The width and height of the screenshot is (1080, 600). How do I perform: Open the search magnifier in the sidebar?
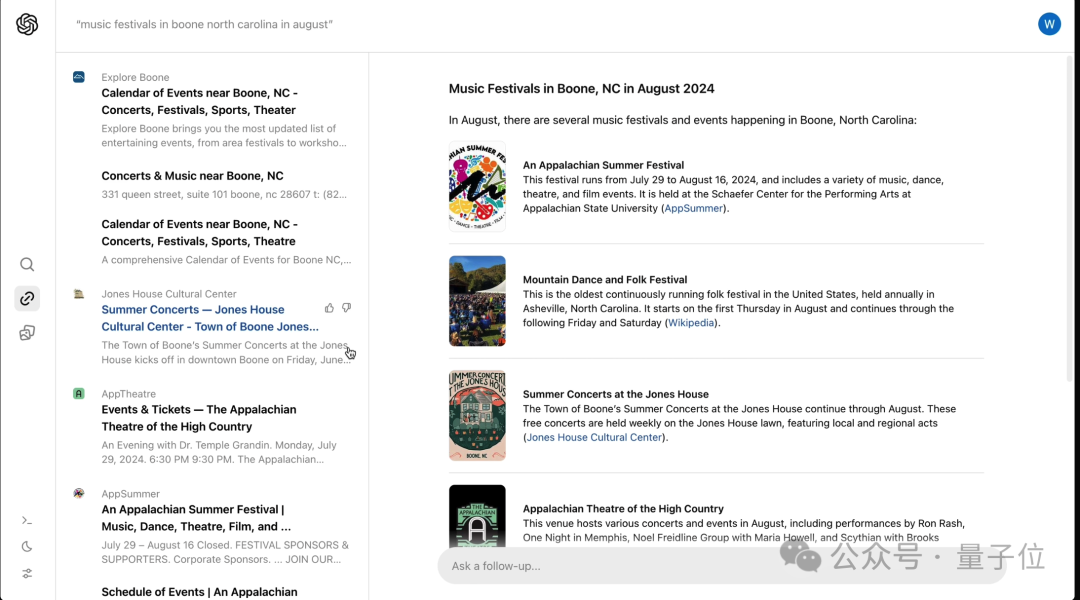pos(27,265)
